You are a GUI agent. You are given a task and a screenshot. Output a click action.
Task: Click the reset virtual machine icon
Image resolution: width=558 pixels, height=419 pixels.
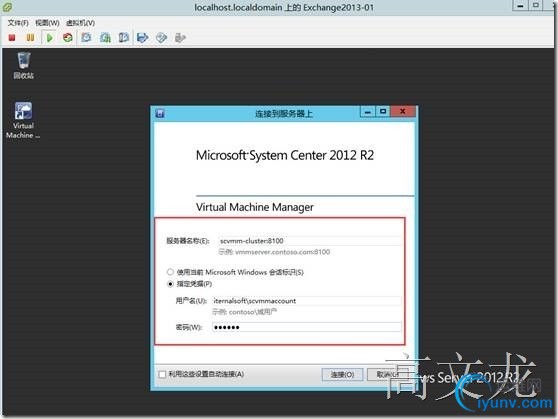68,37
